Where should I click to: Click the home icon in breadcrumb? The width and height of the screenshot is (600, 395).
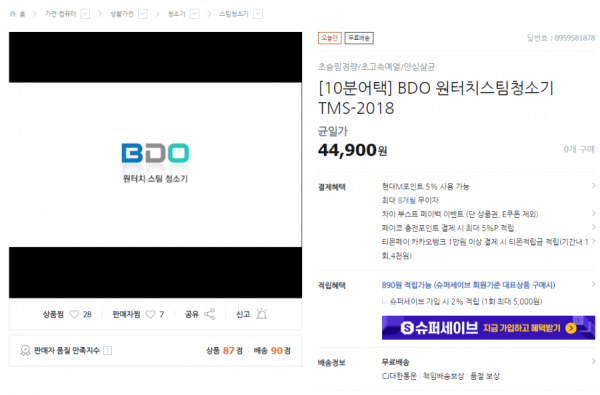tap(13, 14)
